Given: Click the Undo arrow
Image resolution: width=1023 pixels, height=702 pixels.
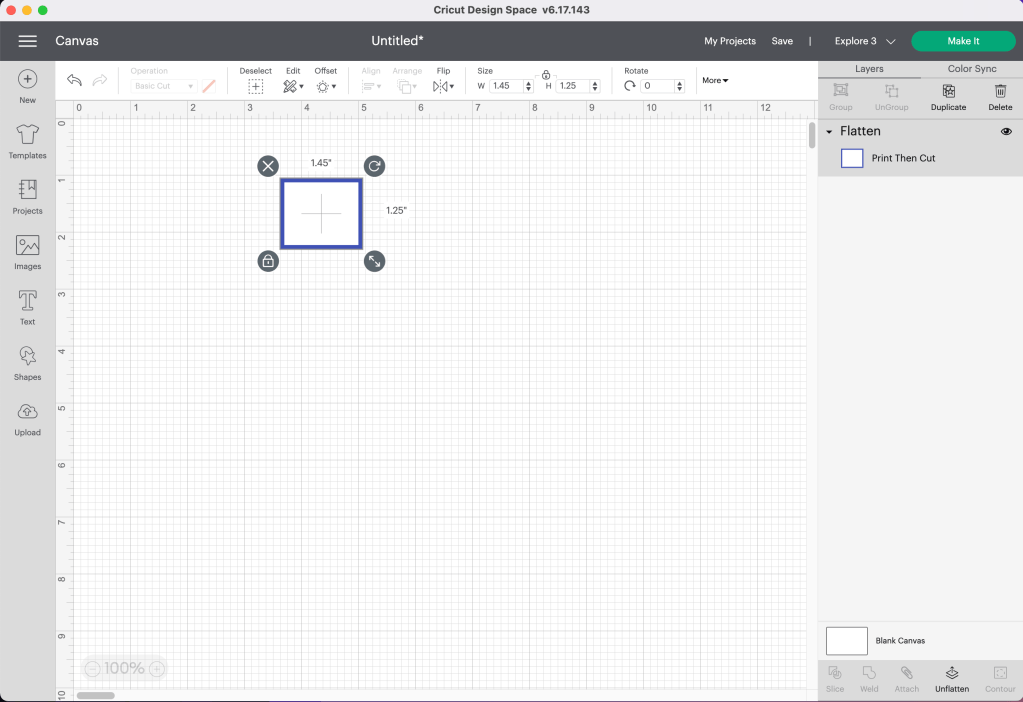Looking at the screenshot, I should tap(74, 81).
